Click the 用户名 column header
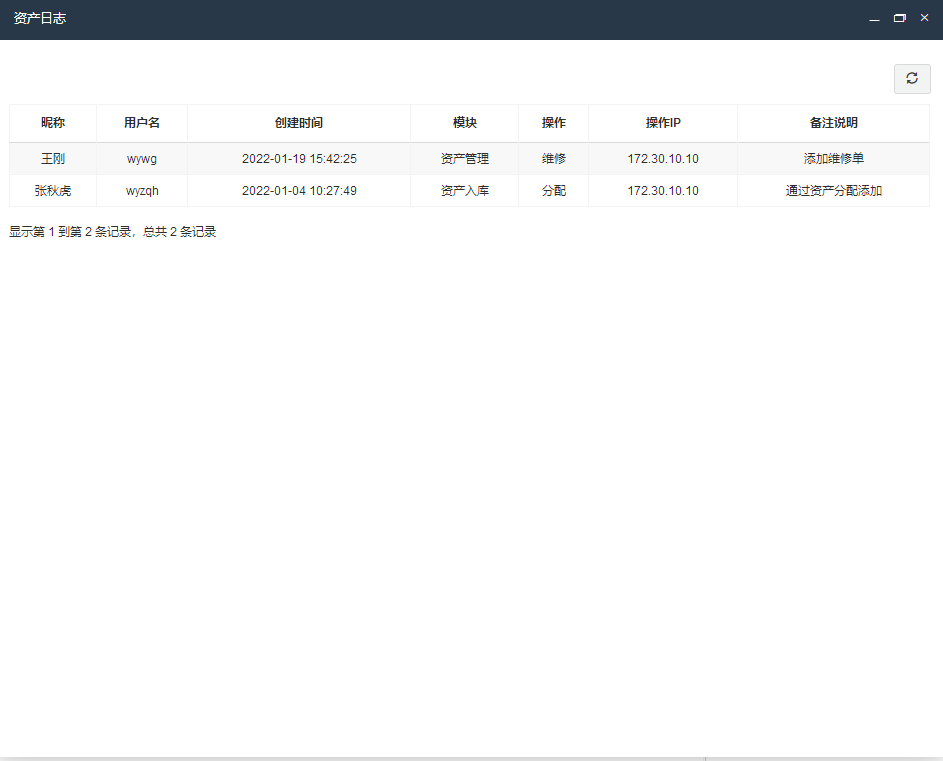Image resolution: width=943 pixels, height=761 pixels. click(142, 123)
